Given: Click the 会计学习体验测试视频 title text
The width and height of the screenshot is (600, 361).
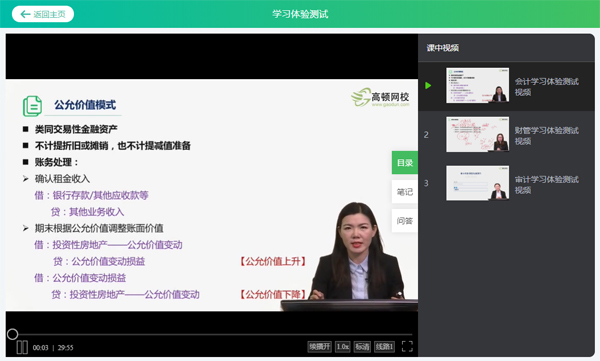Looking at the screenshot, I should pyautogui.click(x=546, y=87).
